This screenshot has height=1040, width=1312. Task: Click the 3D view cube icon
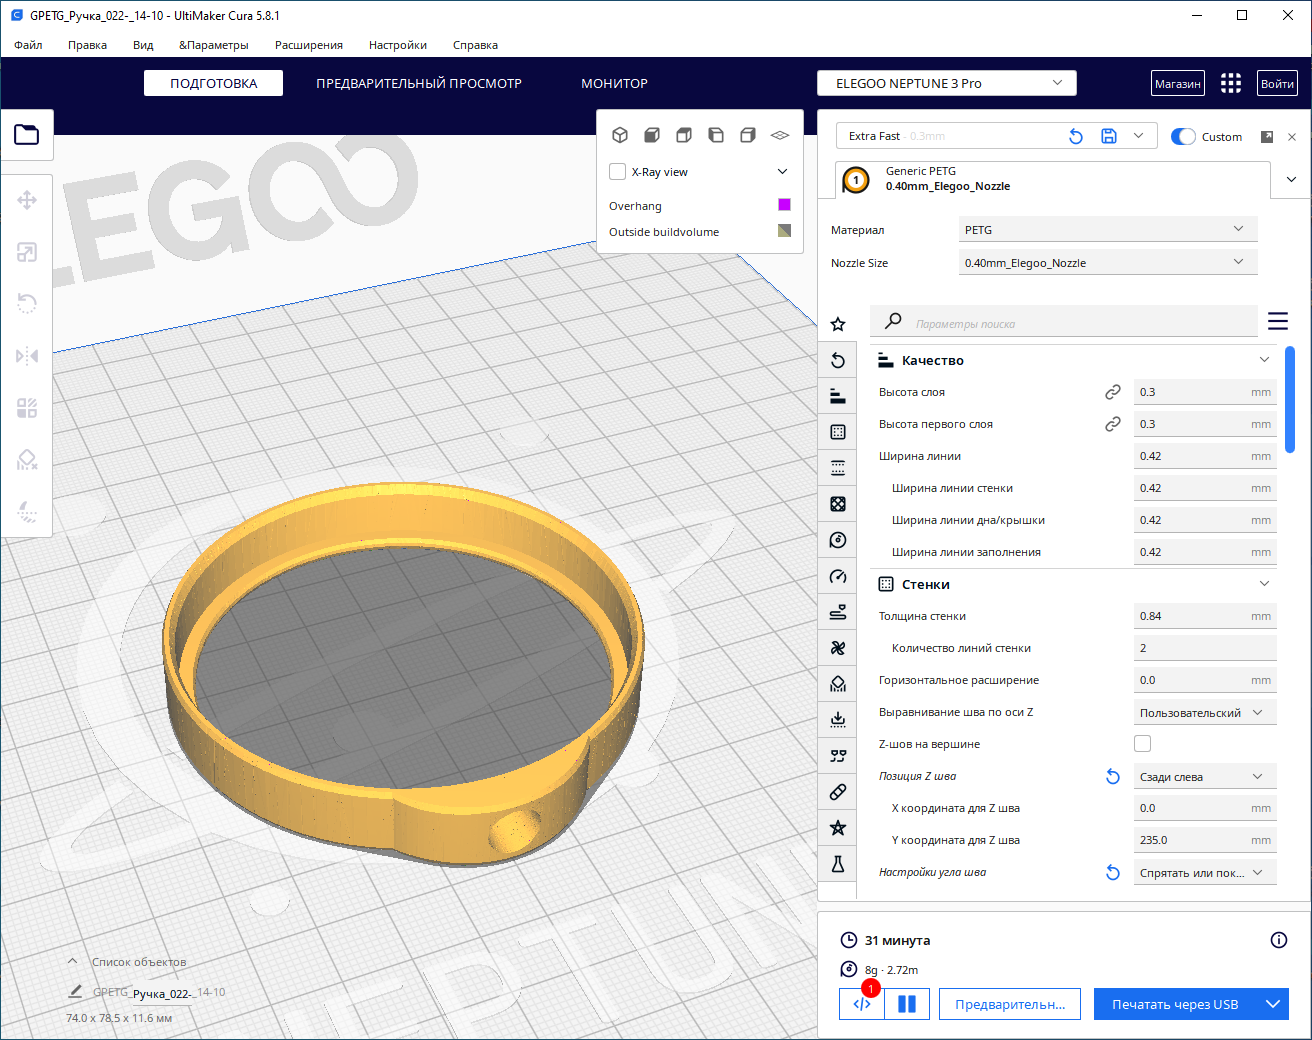click(x=620, y=135)
